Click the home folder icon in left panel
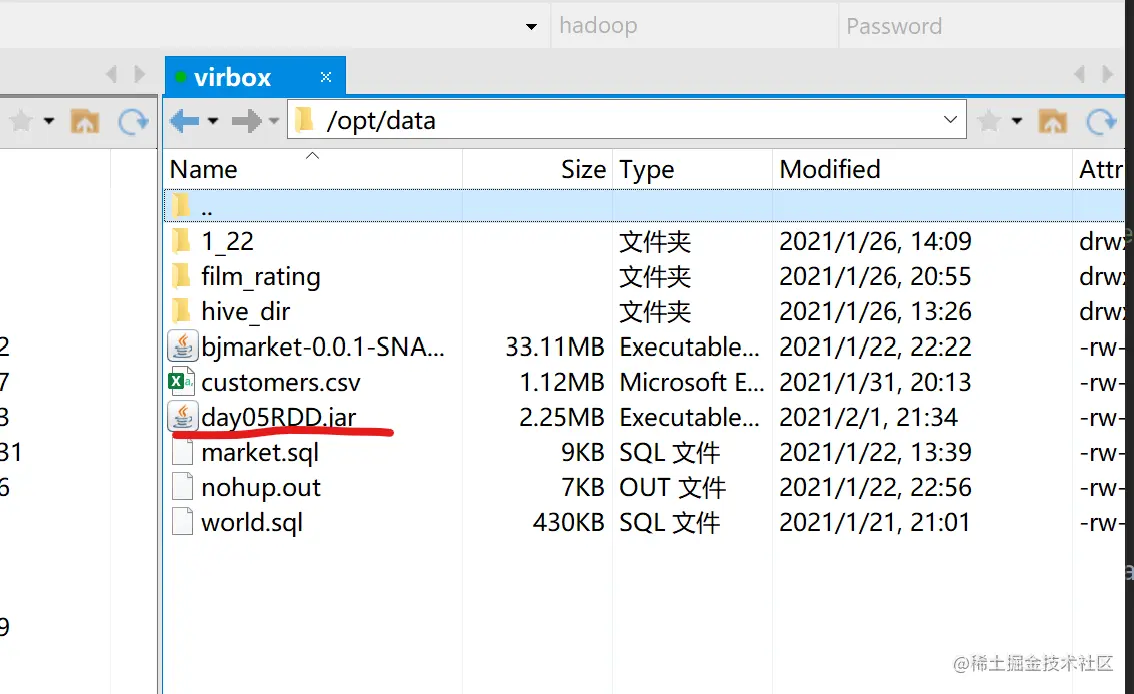Screen dimensions: 1134x694 85,121
